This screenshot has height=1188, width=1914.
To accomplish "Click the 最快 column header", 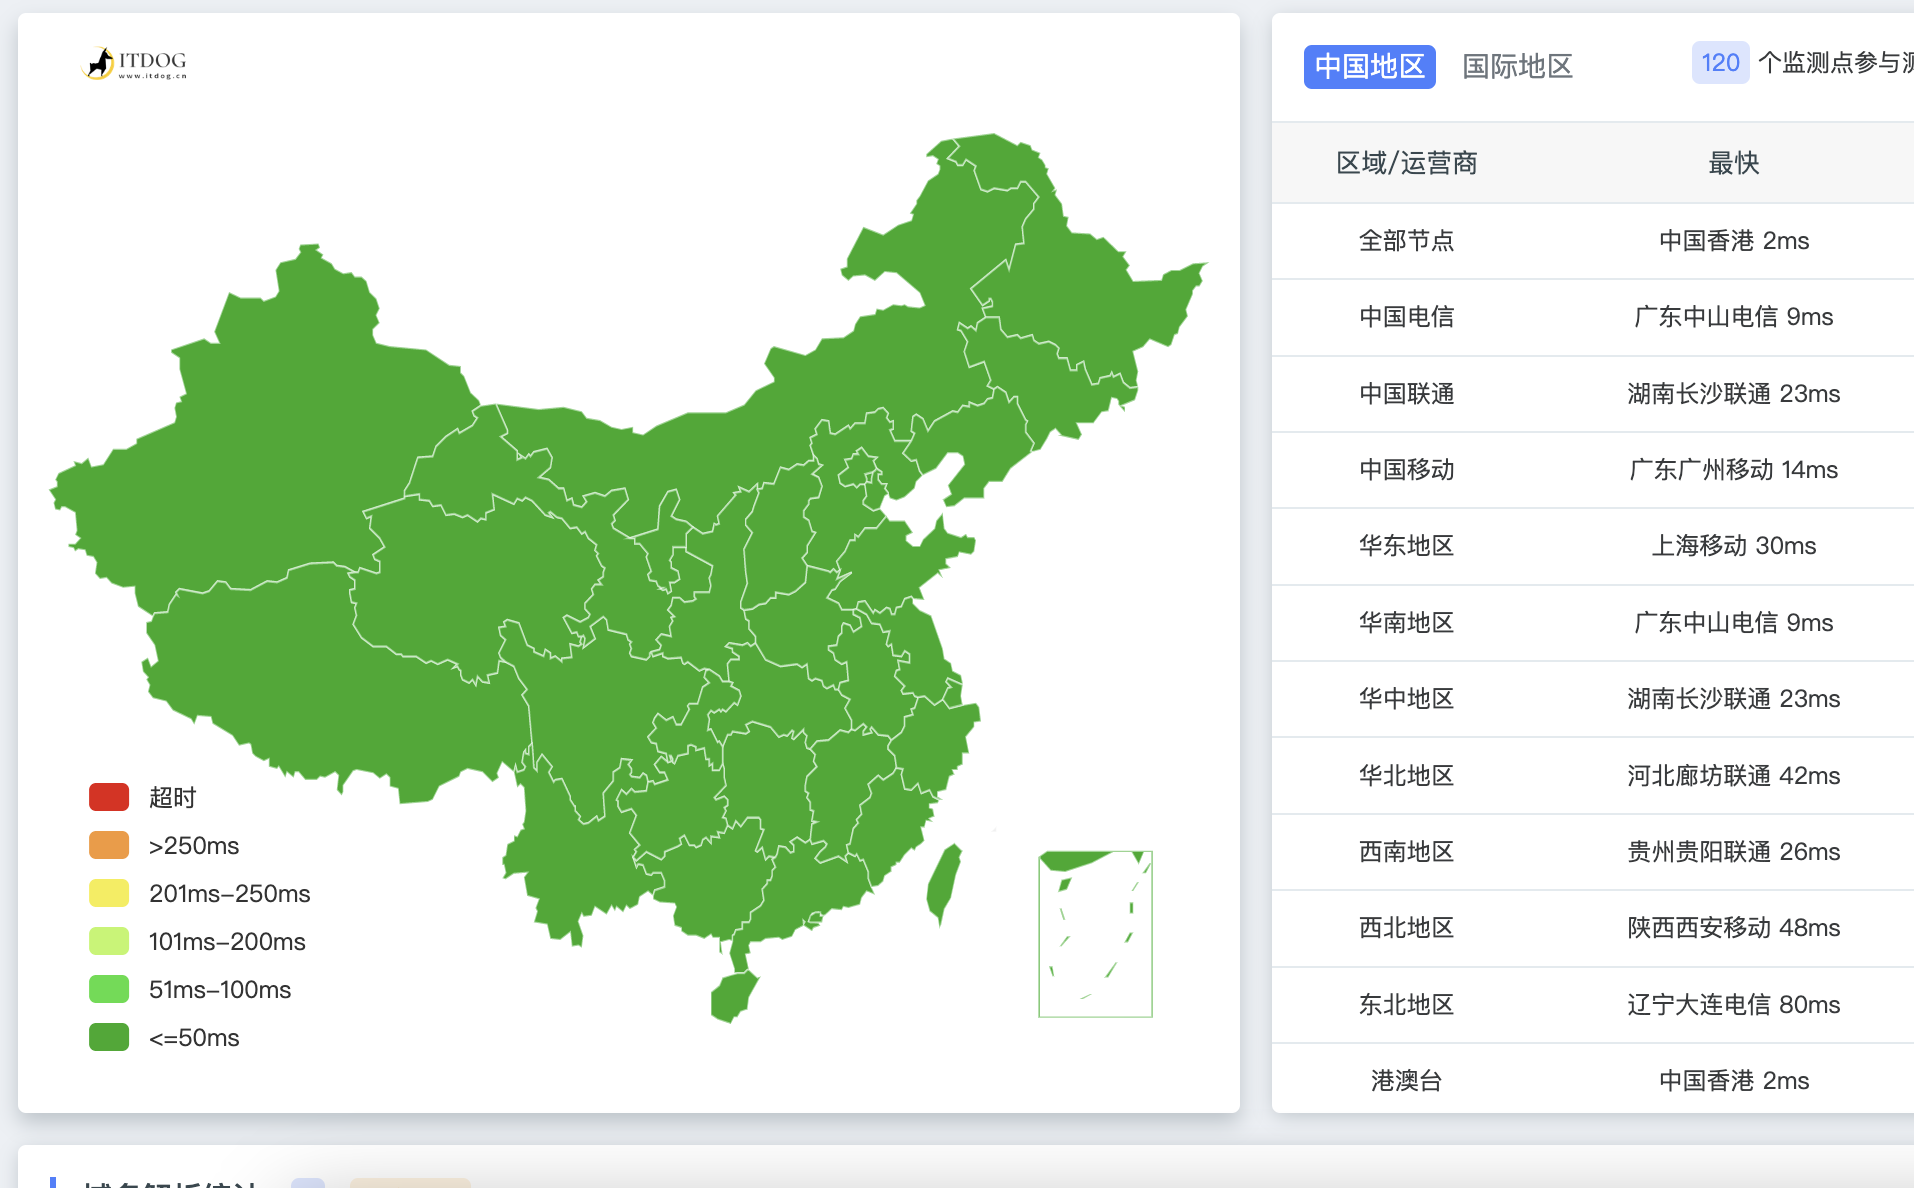I will 1733,163.
